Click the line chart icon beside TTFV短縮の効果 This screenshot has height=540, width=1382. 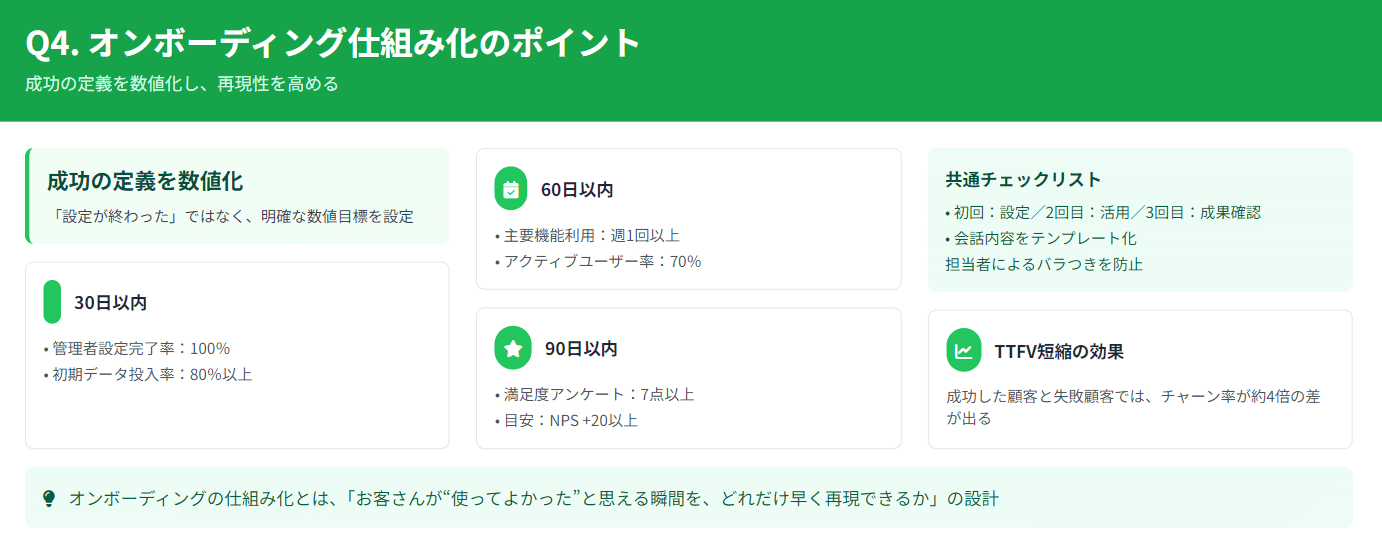(964, 351)
